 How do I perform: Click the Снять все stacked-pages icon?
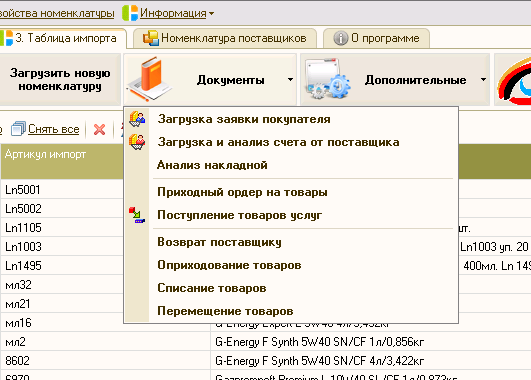(18, 129)
